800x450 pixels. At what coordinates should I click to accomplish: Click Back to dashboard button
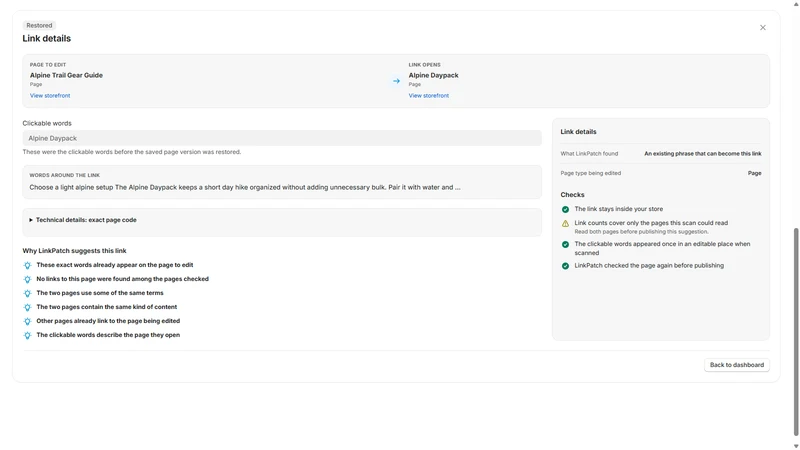(x=737, y=365)
